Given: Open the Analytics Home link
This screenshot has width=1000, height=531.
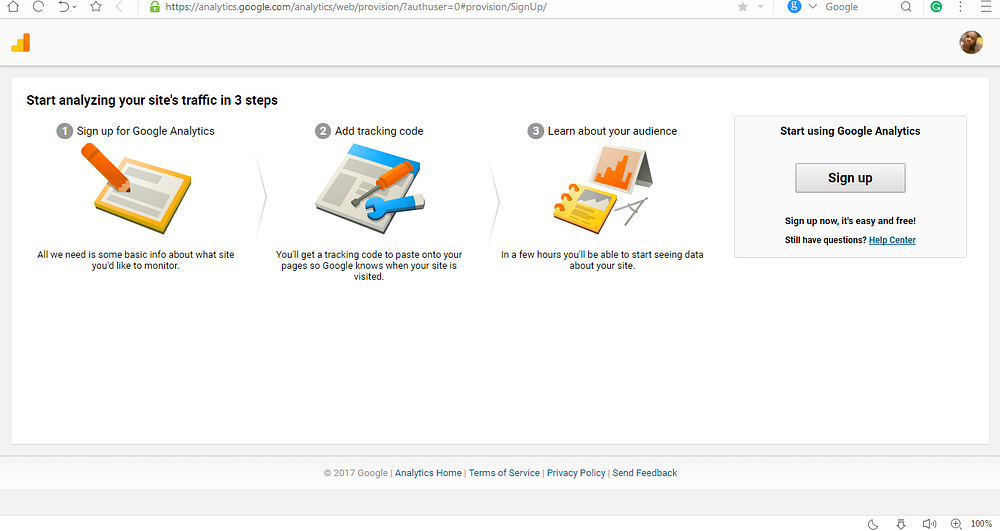Looking at the screenshot, I should click(428, 473).
